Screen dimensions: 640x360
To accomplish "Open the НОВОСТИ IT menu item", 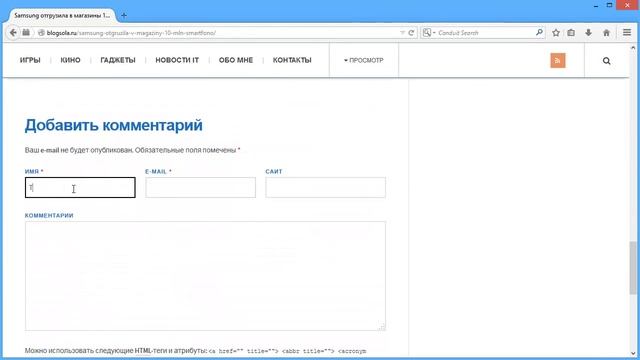I will [177, 60].
